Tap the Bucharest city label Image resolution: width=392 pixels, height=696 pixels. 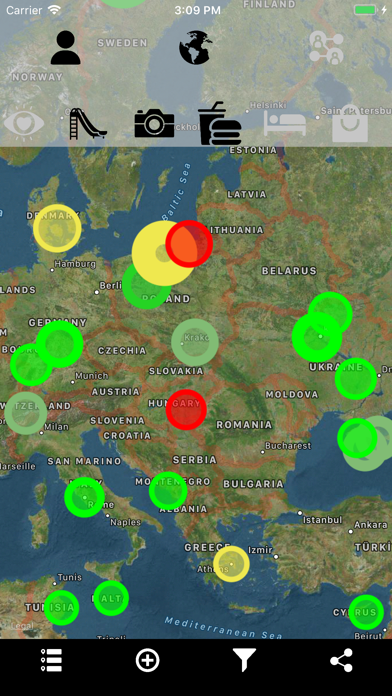288,445
